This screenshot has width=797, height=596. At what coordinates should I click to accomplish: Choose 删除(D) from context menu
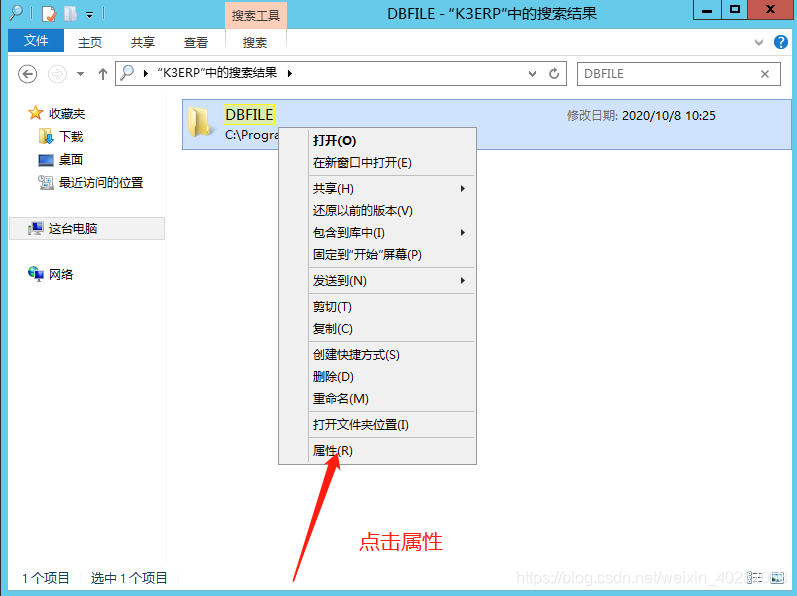tap(377, 377)
